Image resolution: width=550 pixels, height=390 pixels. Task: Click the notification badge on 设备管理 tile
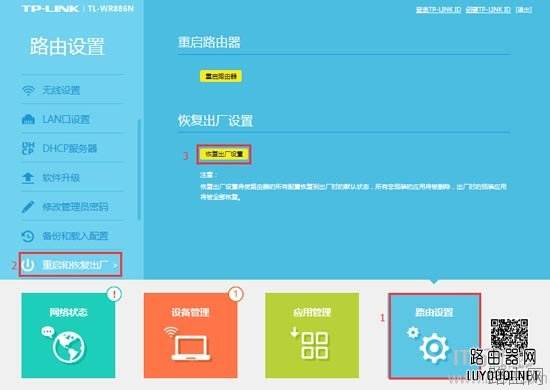click(236, 294)
